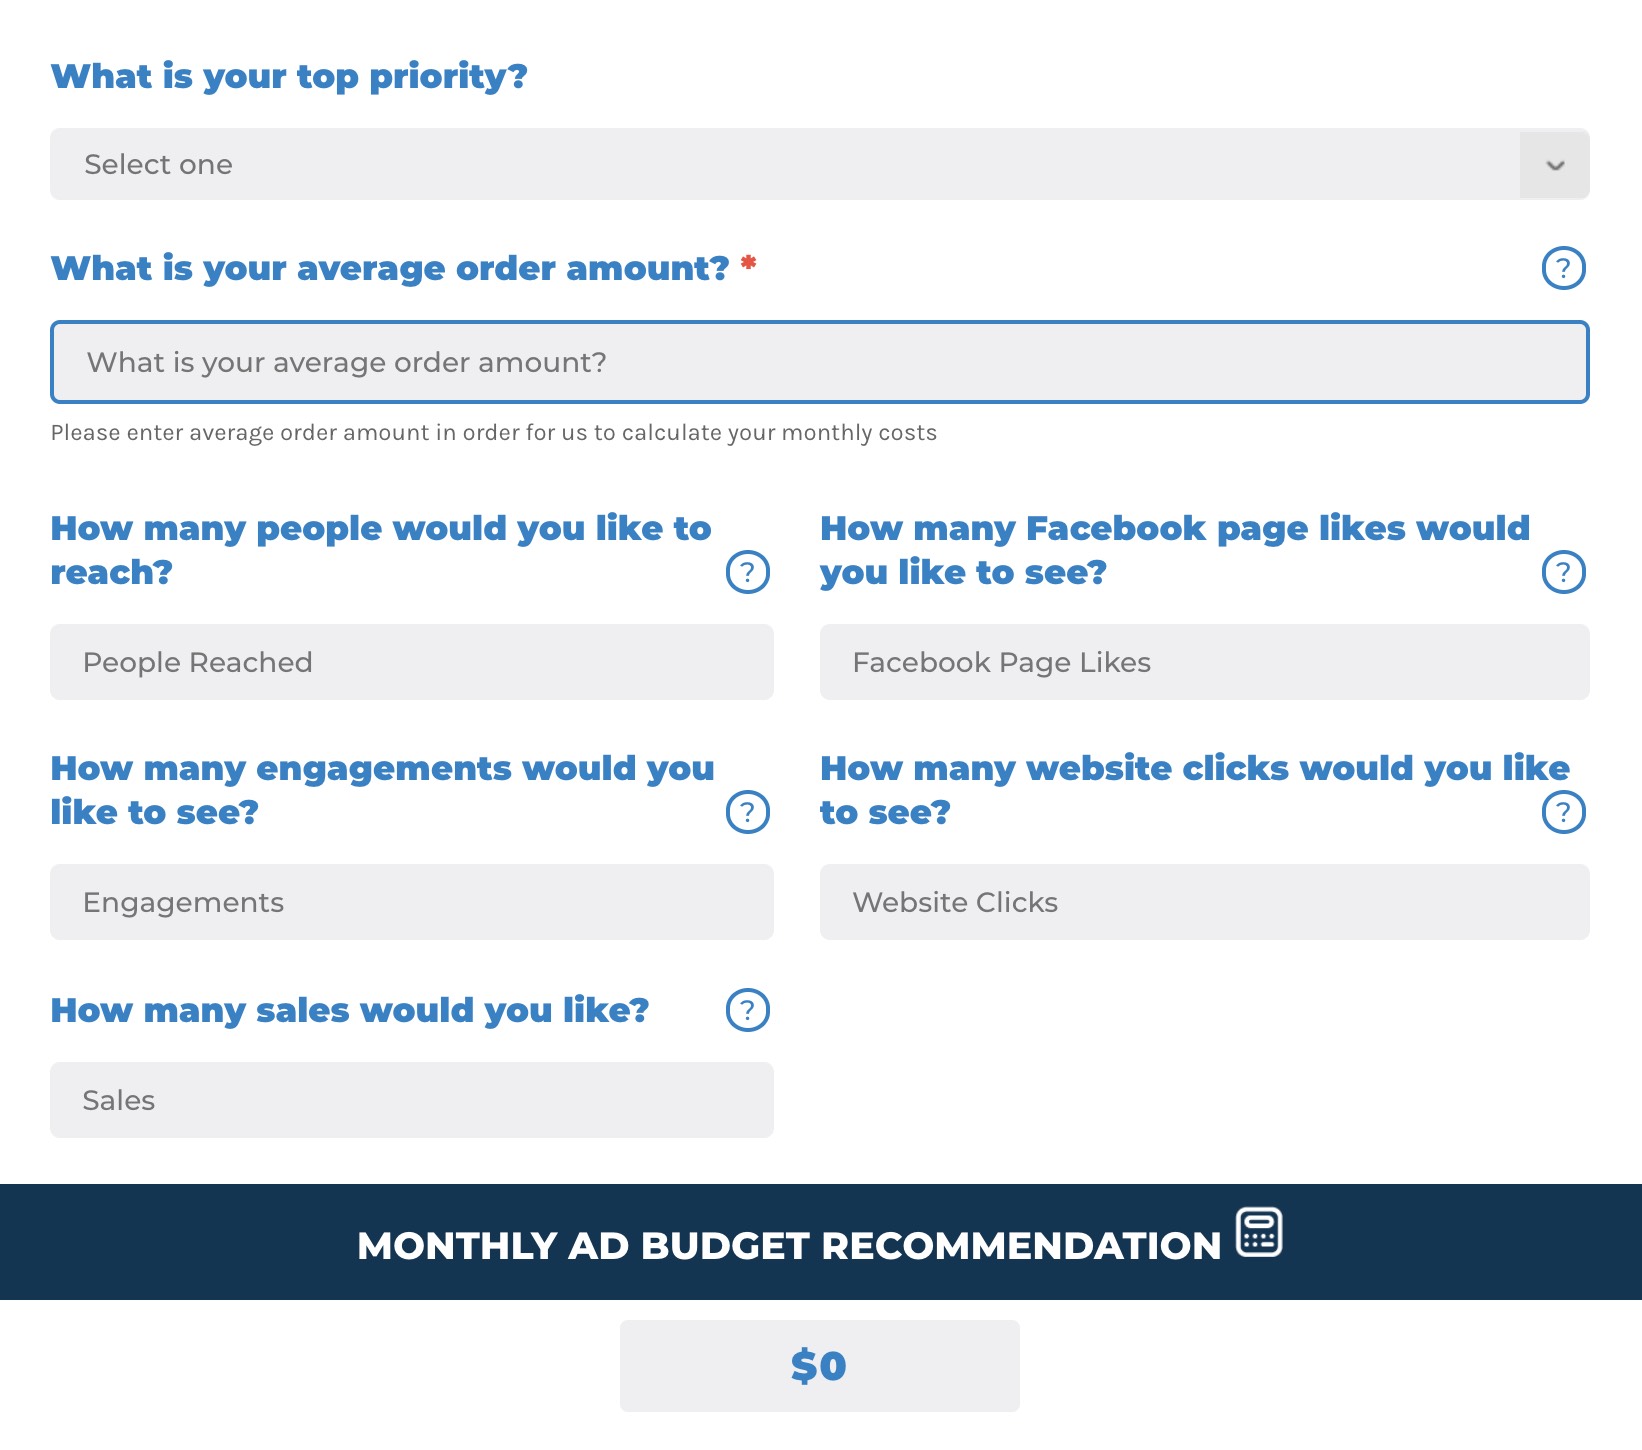The image size is (1642, 1450).
Task: Click calculator icon beside budget recommendation
Action: coord(1260,1232)
